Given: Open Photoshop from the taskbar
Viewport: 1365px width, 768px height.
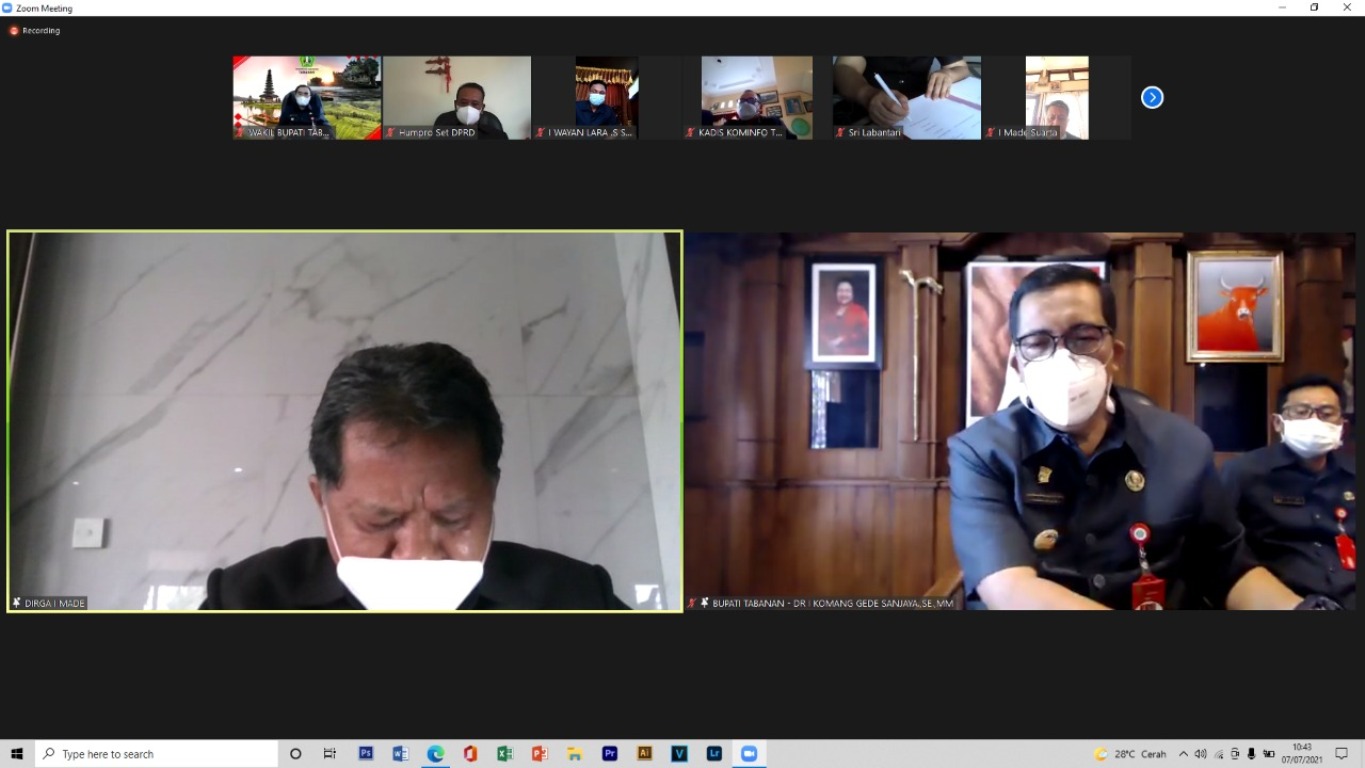Looking at the screenshot, I should tap(366, 754).
